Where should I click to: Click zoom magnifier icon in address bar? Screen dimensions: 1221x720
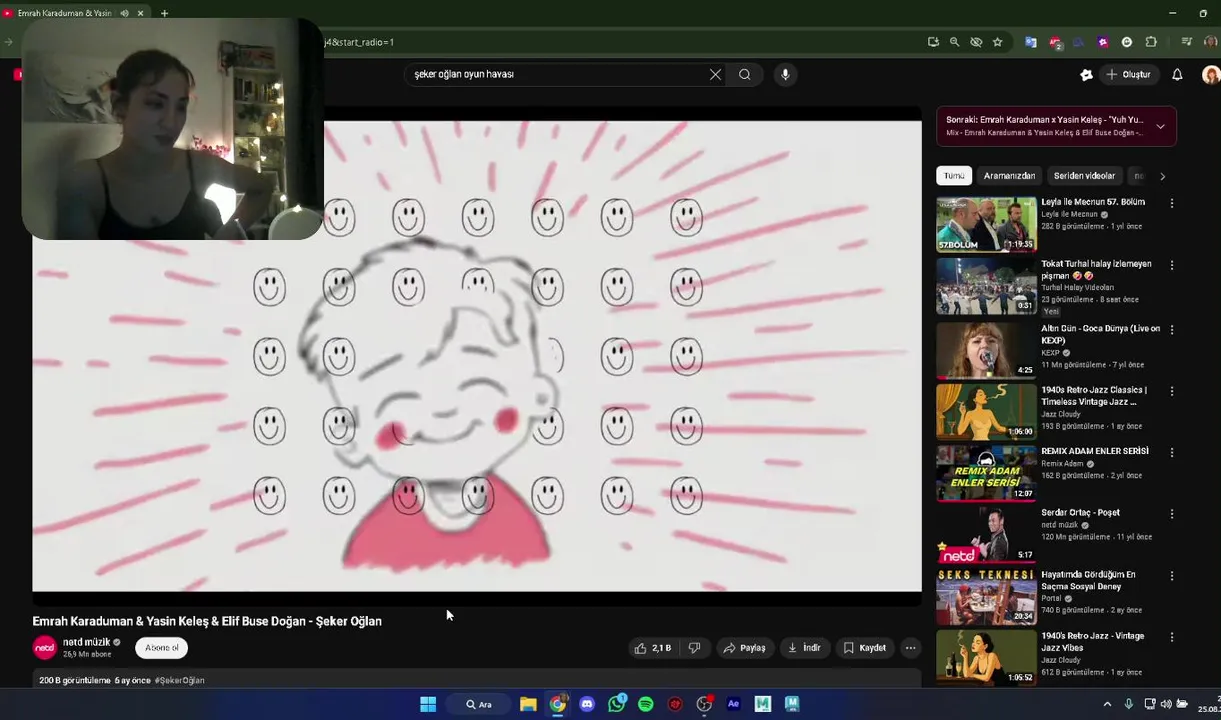click(954, 42)
